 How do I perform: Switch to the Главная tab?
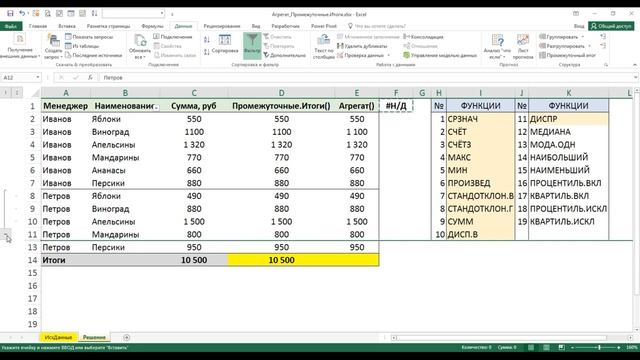coord(38,26)
